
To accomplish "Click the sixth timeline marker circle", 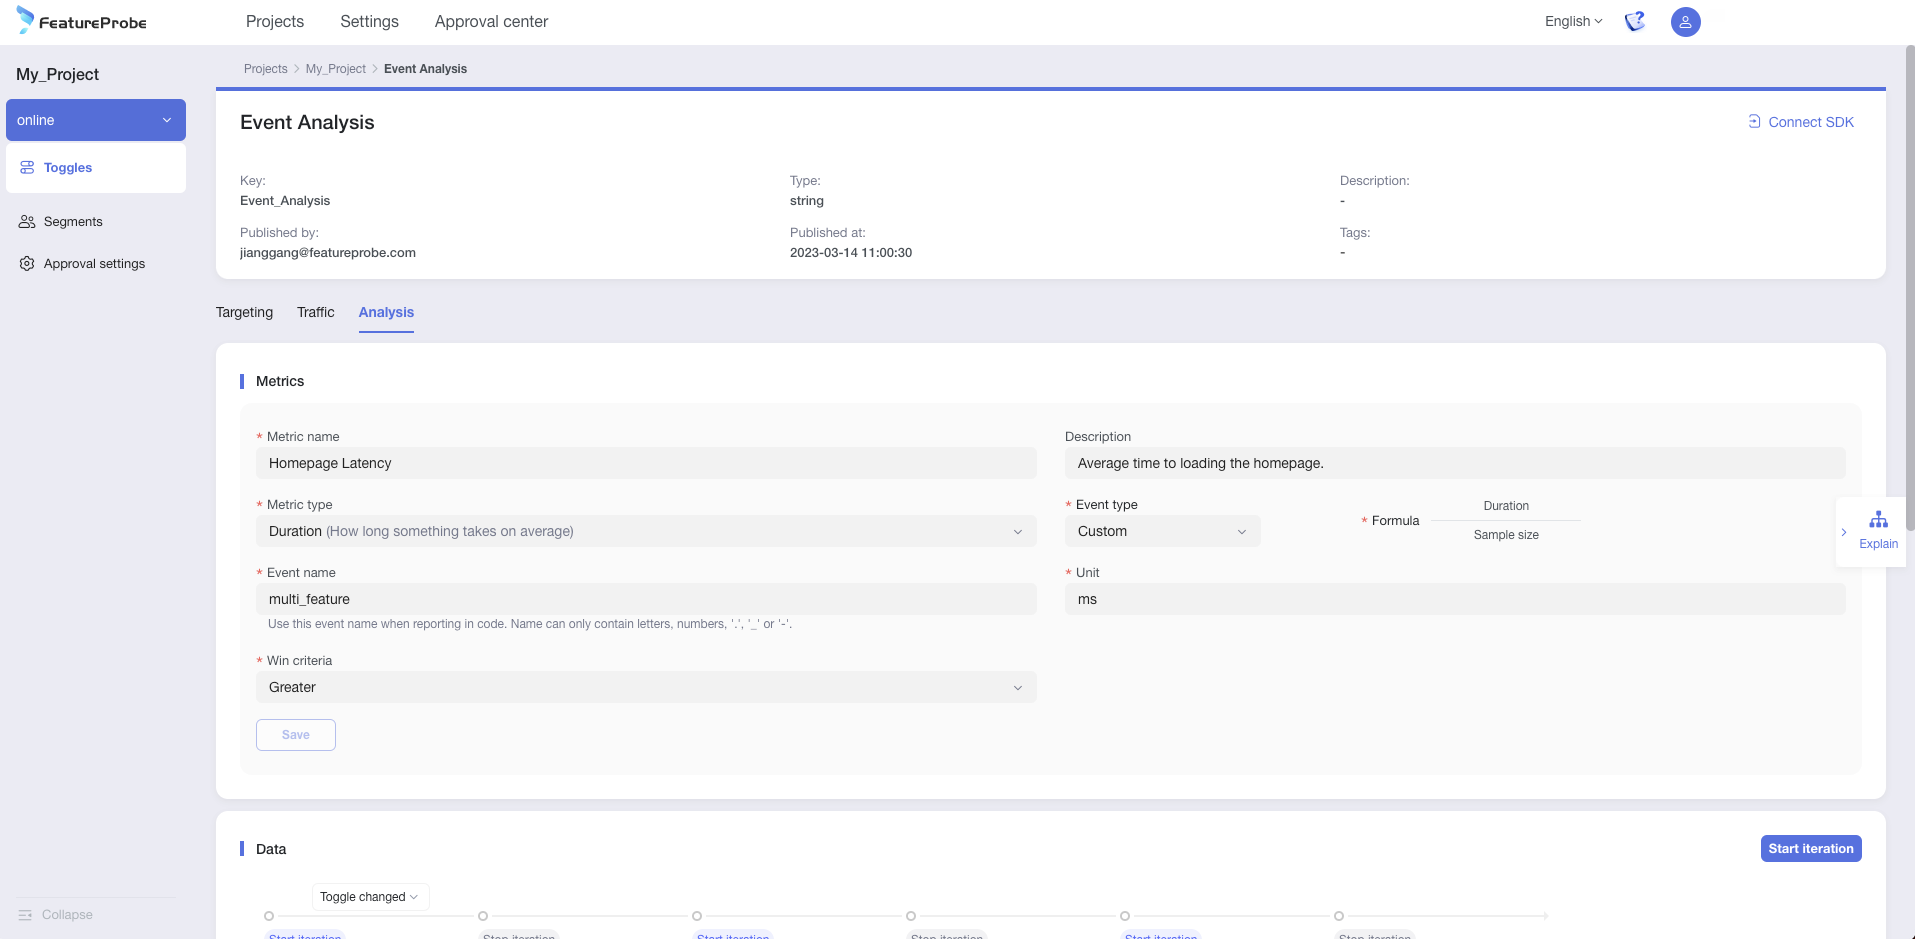I will [x=1339, y=916].
